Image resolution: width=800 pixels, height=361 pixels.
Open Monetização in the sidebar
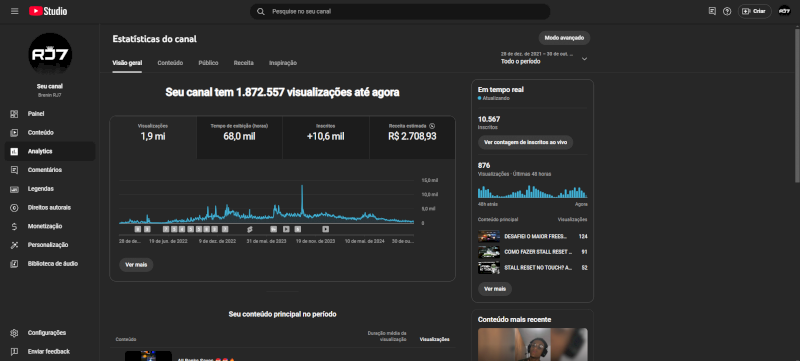49,226
